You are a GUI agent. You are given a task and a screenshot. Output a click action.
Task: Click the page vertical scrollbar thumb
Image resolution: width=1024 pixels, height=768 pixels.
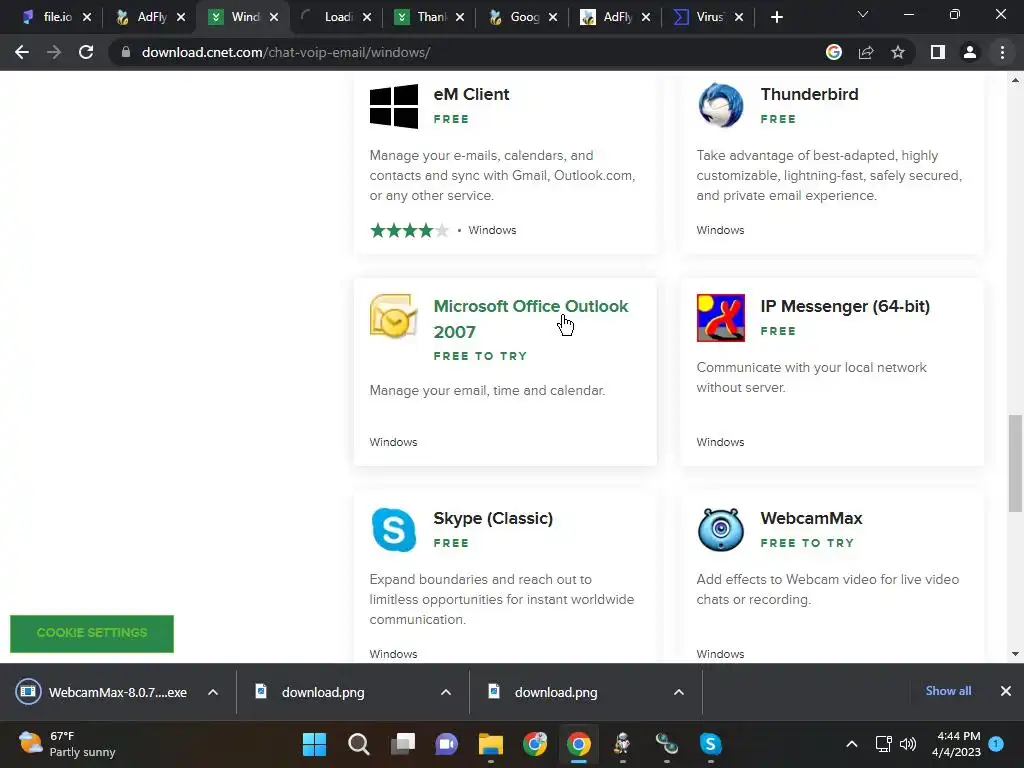point(1015,463)
